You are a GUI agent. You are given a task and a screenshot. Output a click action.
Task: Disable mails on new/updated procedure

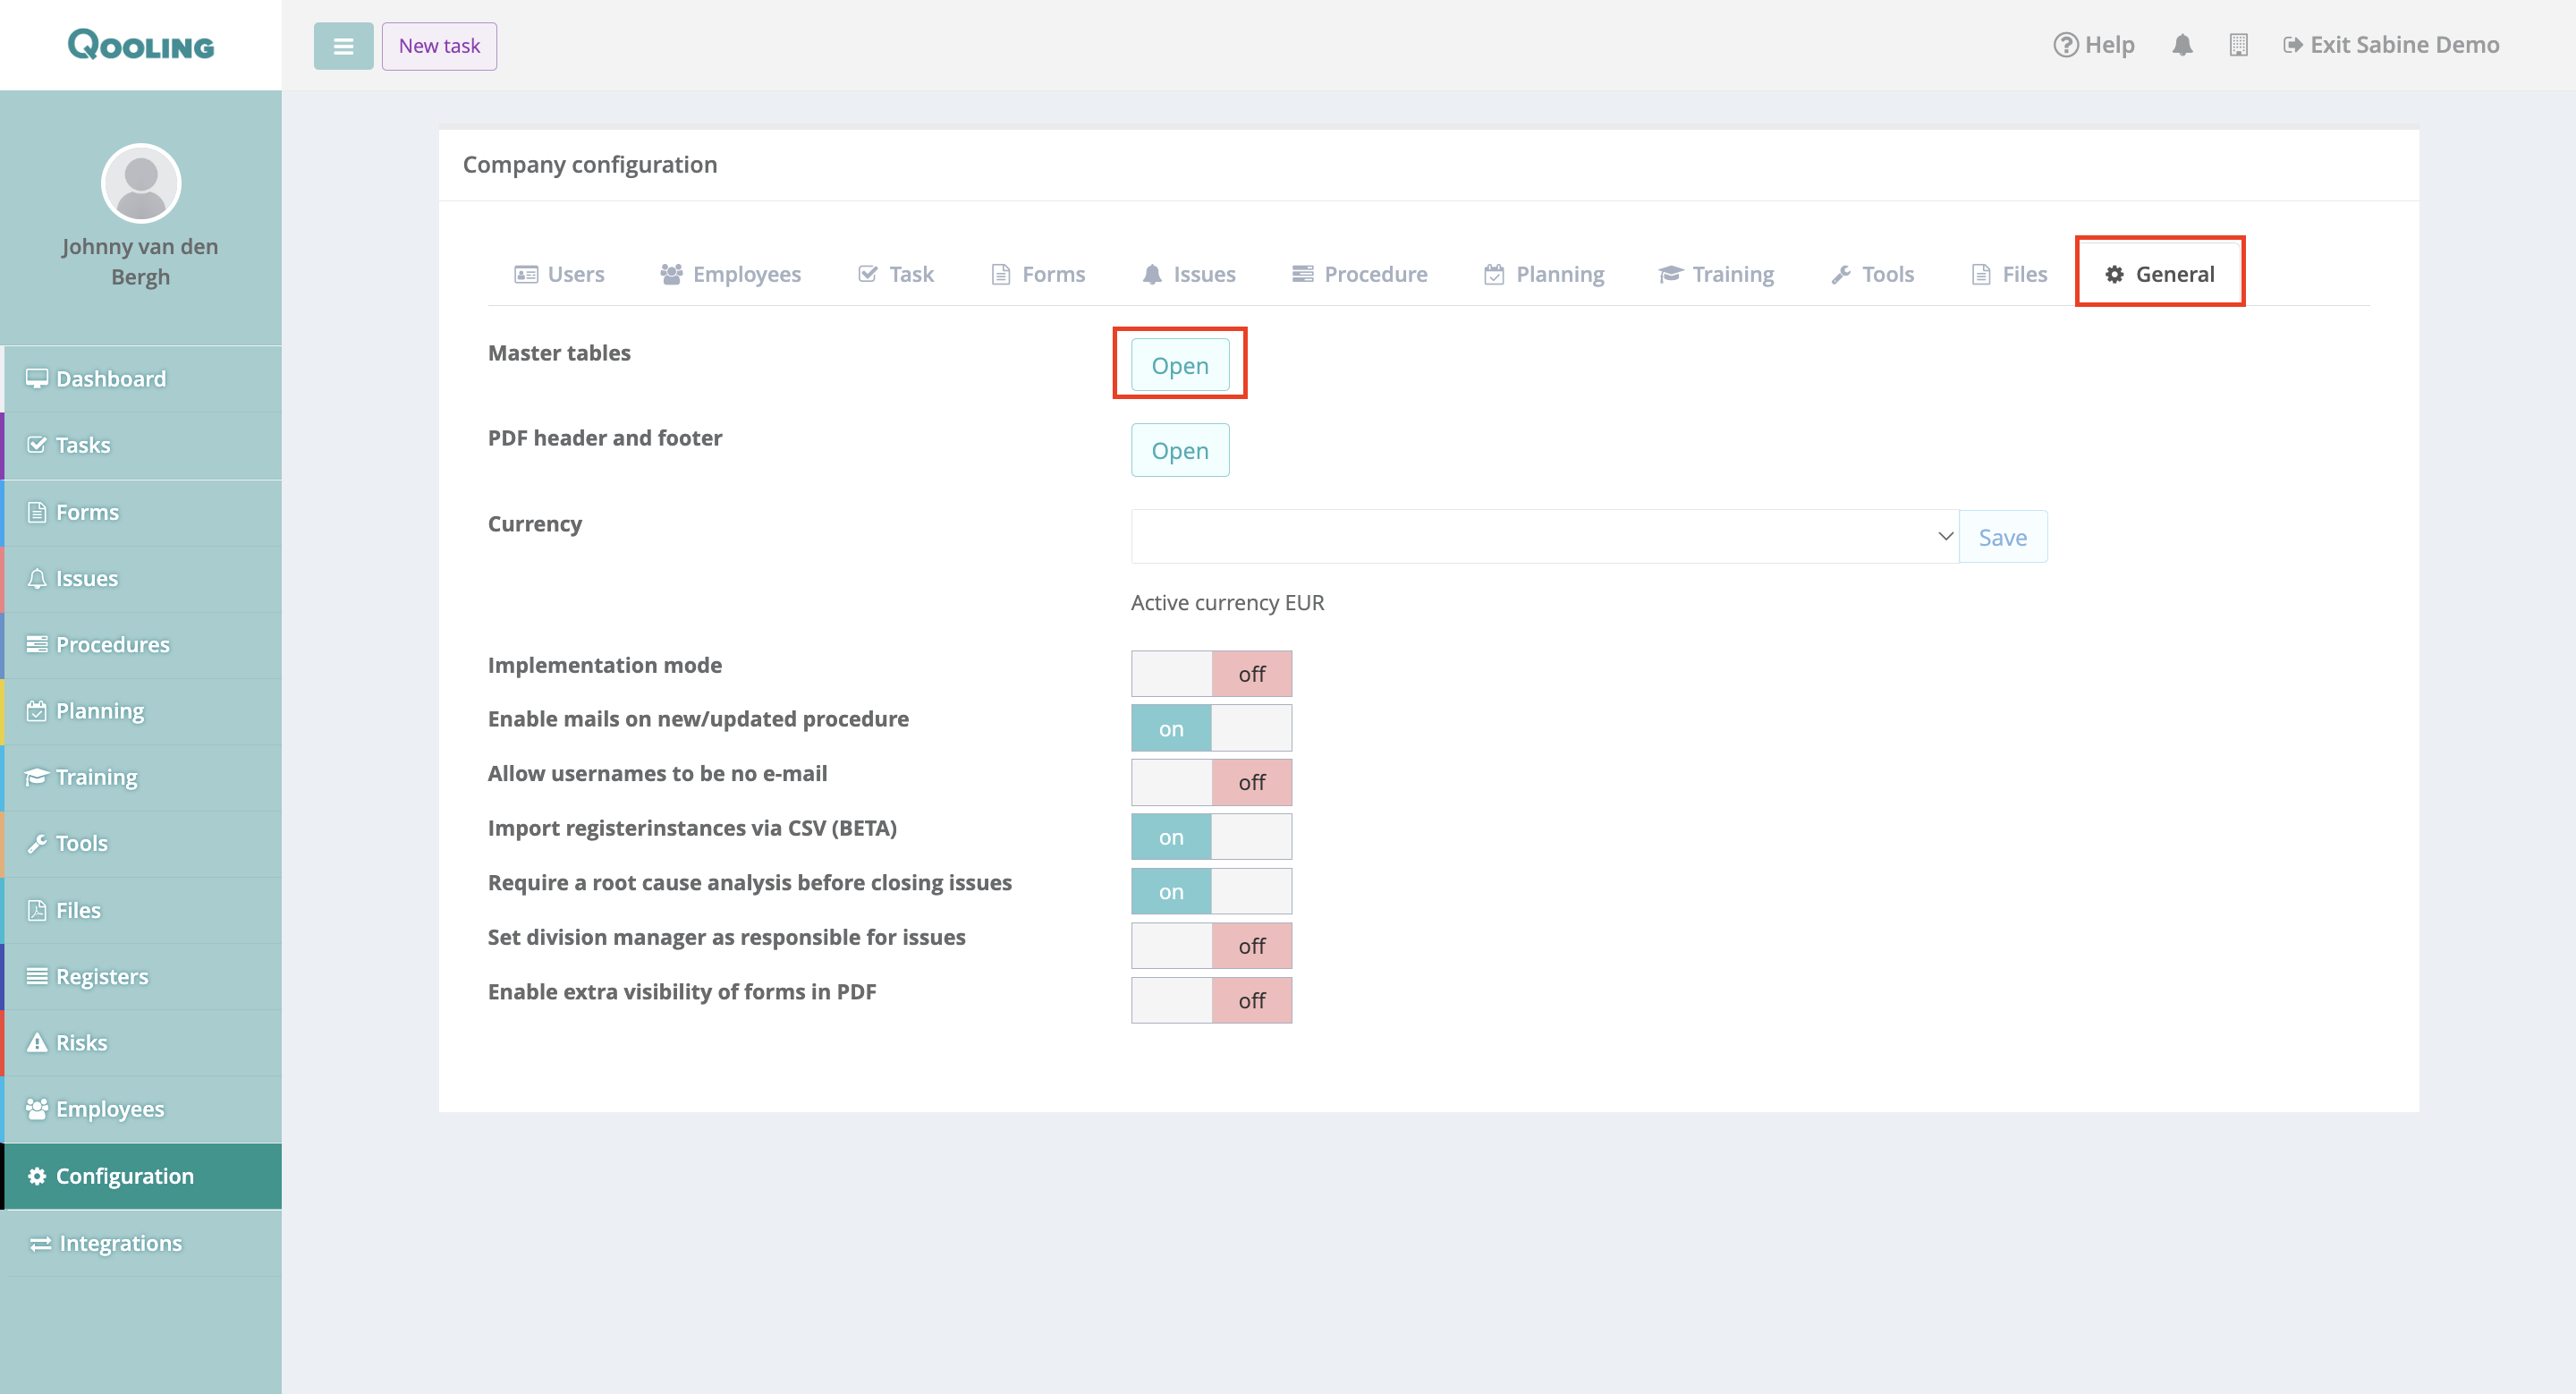point(1210,728)
